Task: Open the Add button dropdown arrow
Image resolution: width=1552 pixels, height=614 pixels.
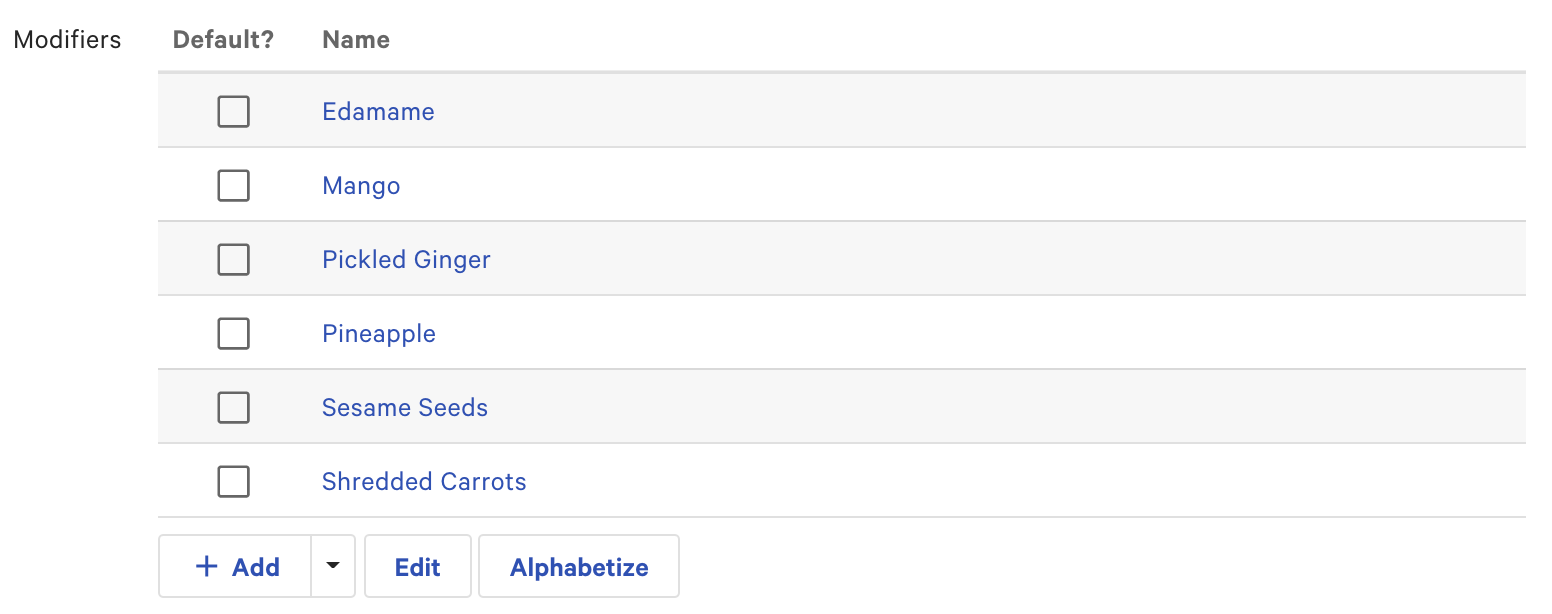Action: point(333,566)
